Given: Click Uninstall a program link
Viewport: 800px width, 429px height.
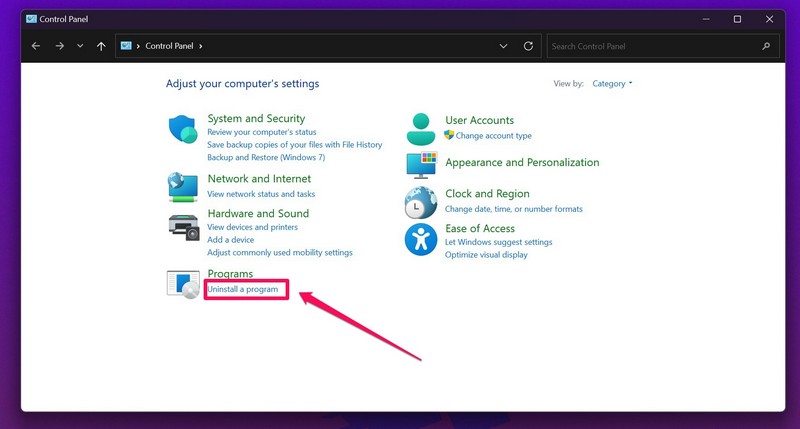Looking at the screenshot, I should (243, 289).
